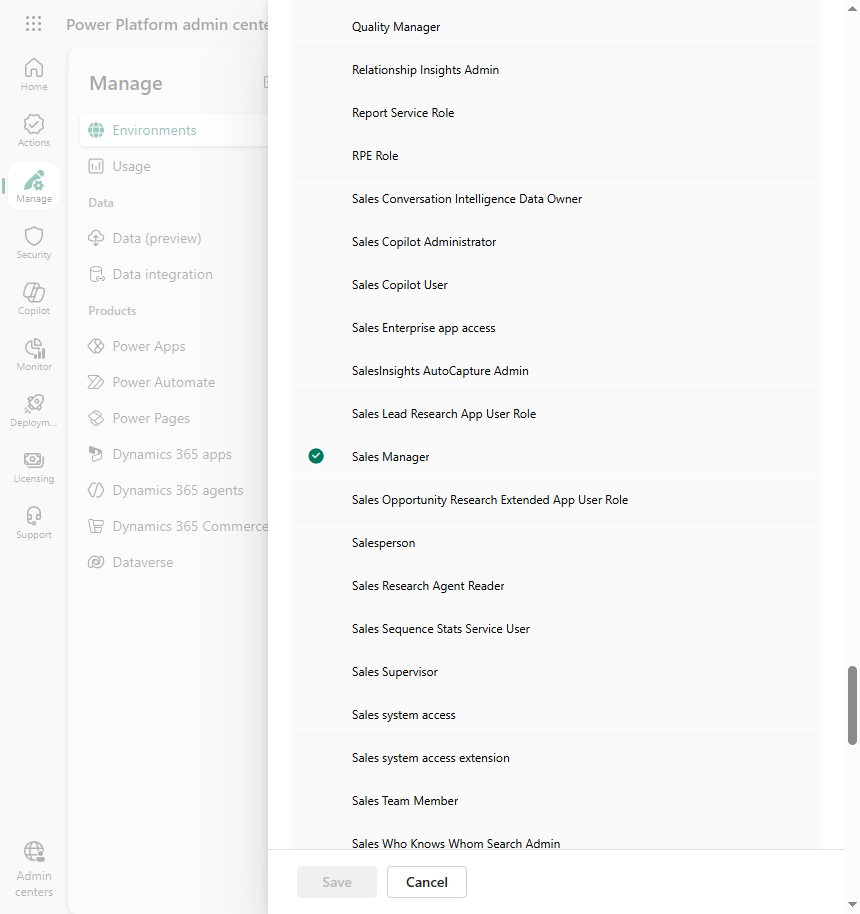This screenshot has width=860, height=914.
Task: Click the scrollbar up arrow
Action: [x=852, y=8]
